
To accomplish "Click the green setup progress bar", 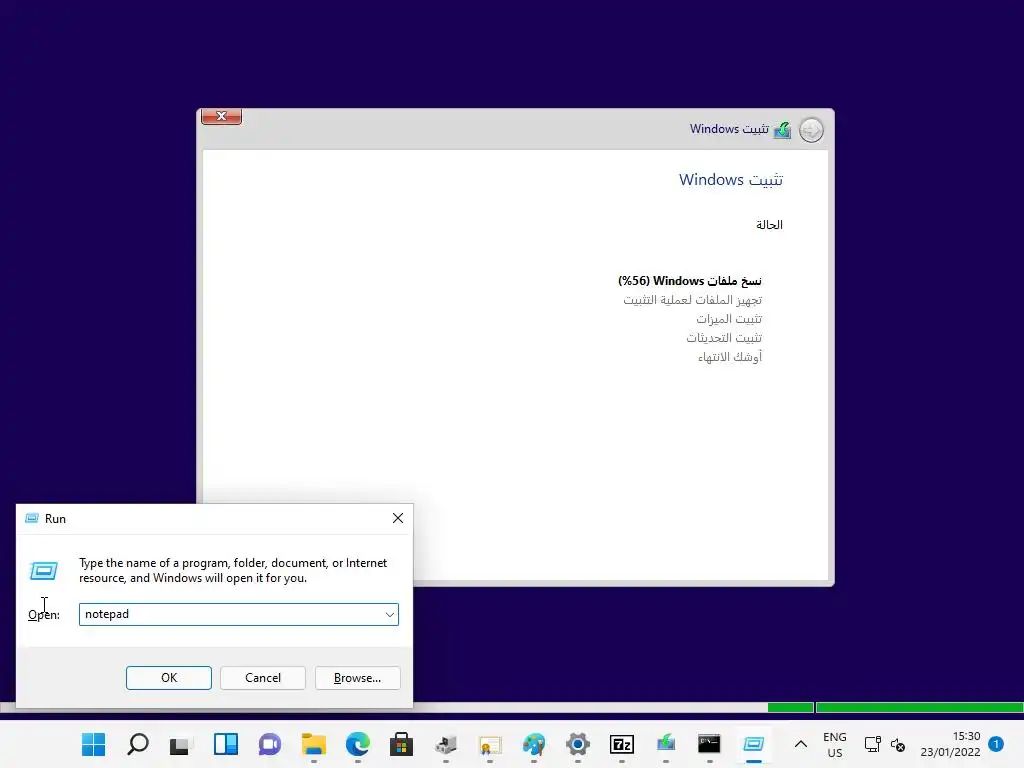I will click(x=895, y=707).
